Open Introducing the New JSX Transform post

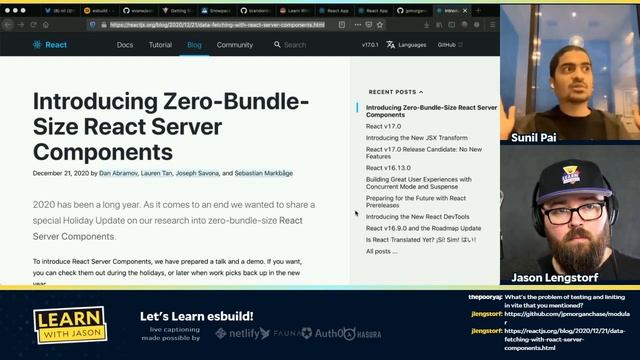tap(417, 138)
